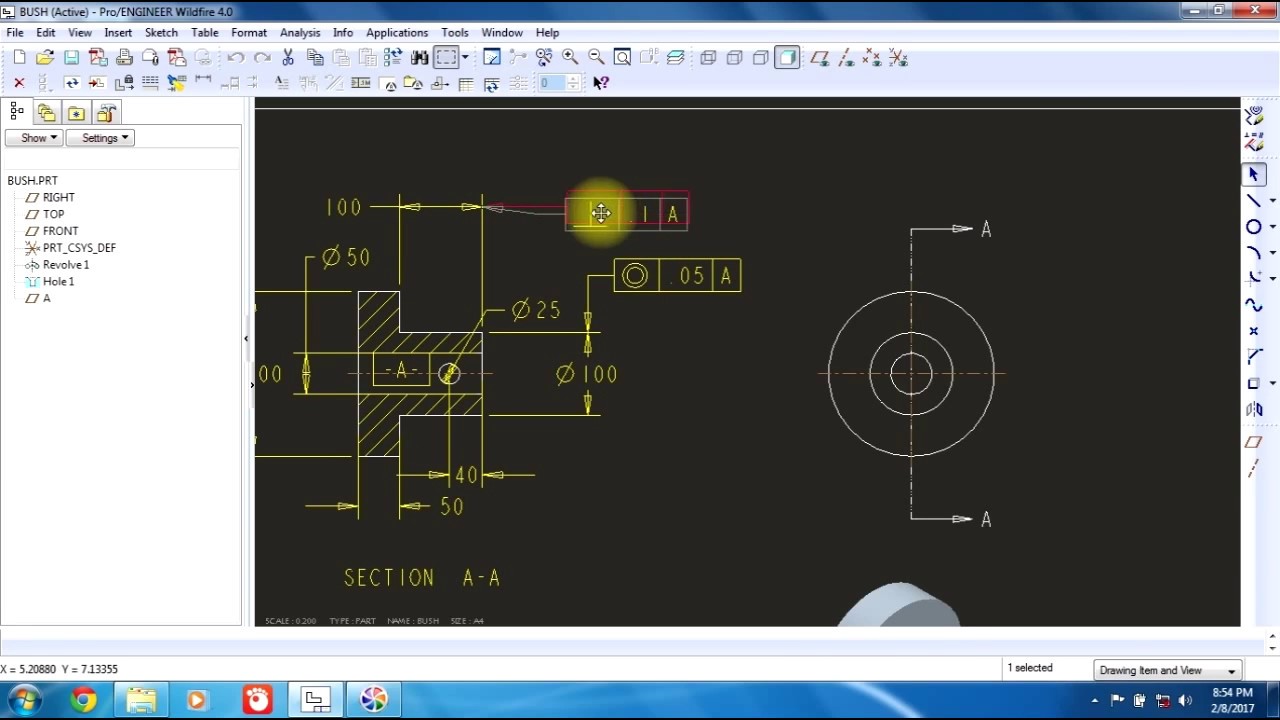Expand the selection box tool dropdown arrow
Screen dimensions: 1280x720
click(x=465, y=58)
